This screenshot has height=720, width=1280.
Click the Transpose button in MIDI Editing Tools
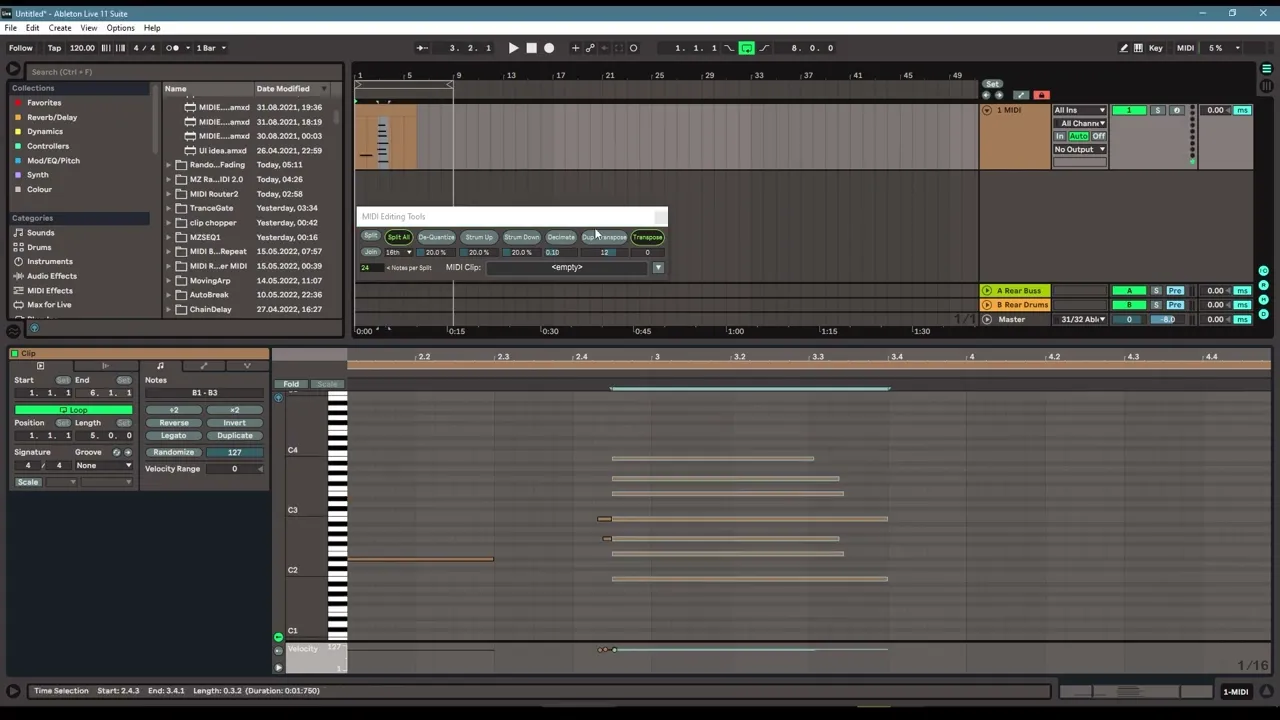[x=648, y=237]
